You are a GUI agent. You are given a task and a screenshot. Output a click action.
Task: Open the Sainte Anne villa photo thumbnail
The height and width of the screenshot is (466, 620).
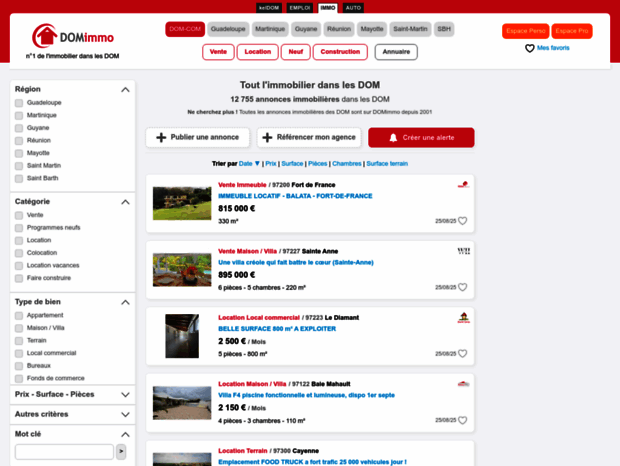182,270
